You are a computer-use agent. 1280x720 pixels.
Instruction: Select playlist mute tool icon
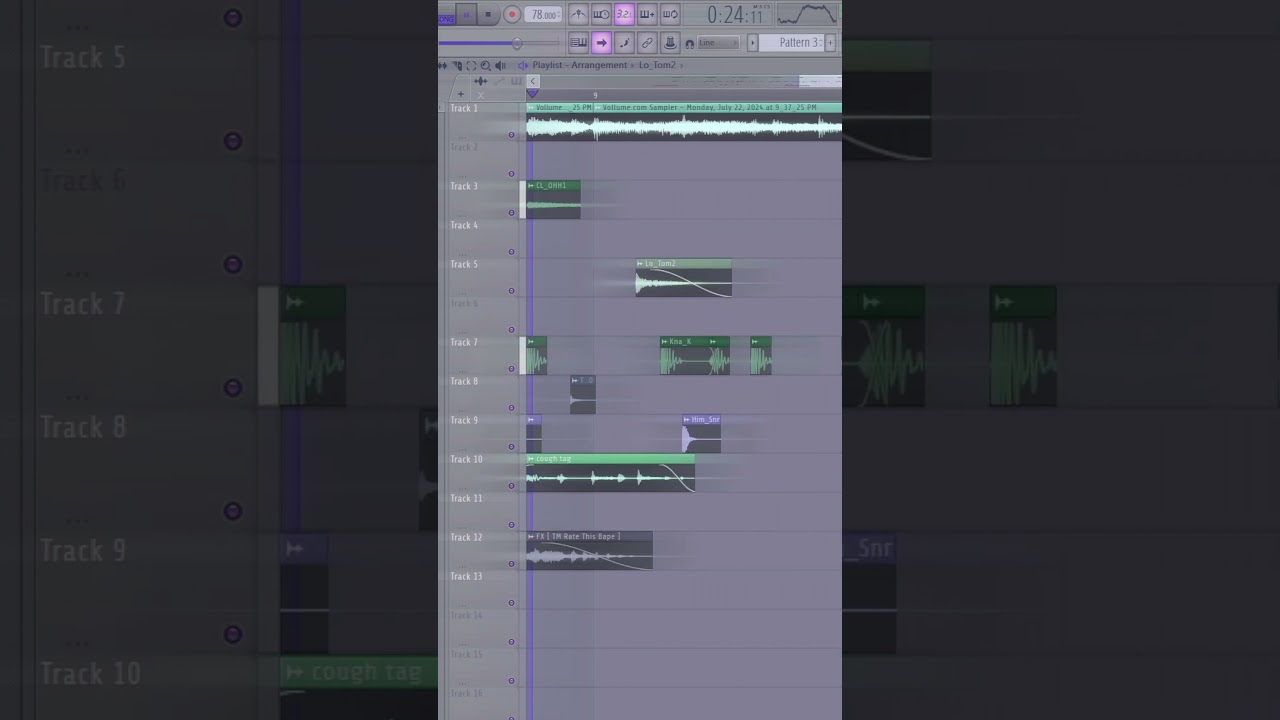457,66
